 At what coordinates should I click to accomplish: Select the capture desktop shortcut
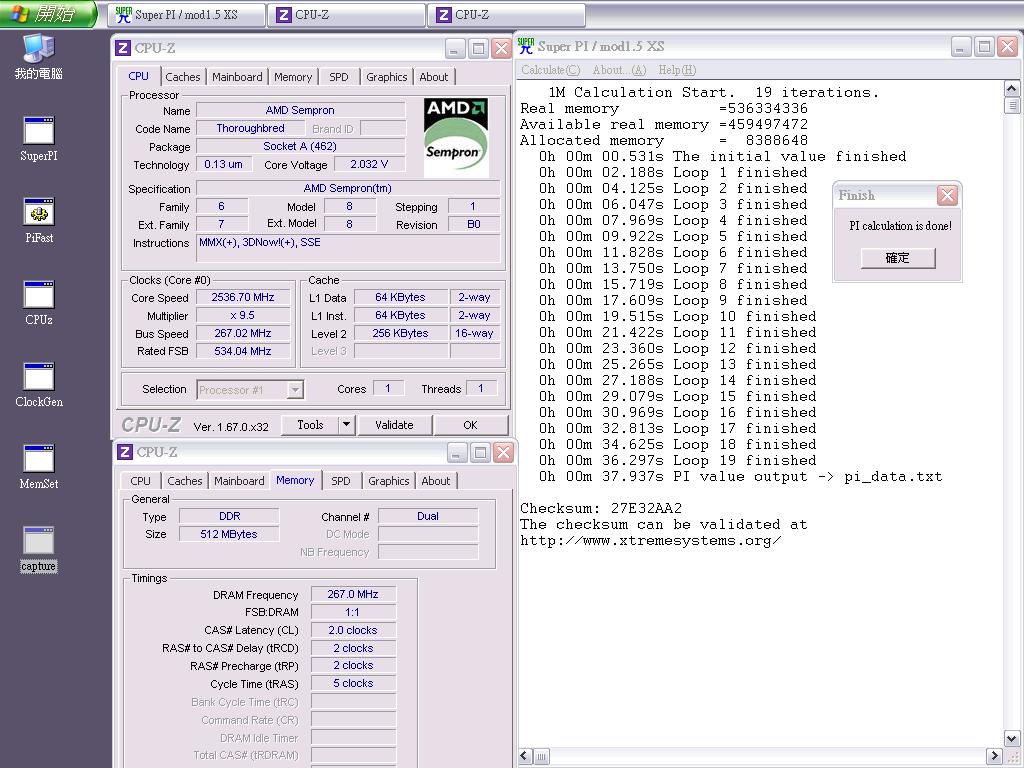(x=39, y=550)
